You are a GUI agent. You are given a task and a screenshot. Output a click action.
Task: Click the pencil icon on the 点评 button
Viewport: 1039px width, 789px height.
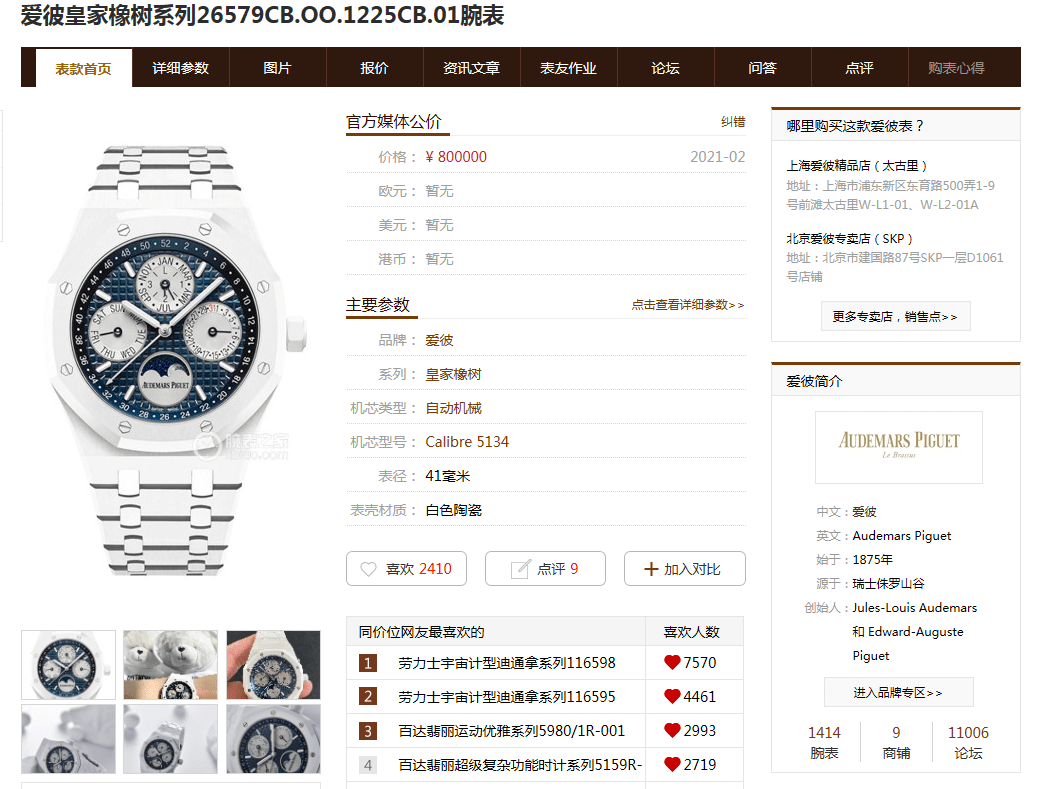520,568
